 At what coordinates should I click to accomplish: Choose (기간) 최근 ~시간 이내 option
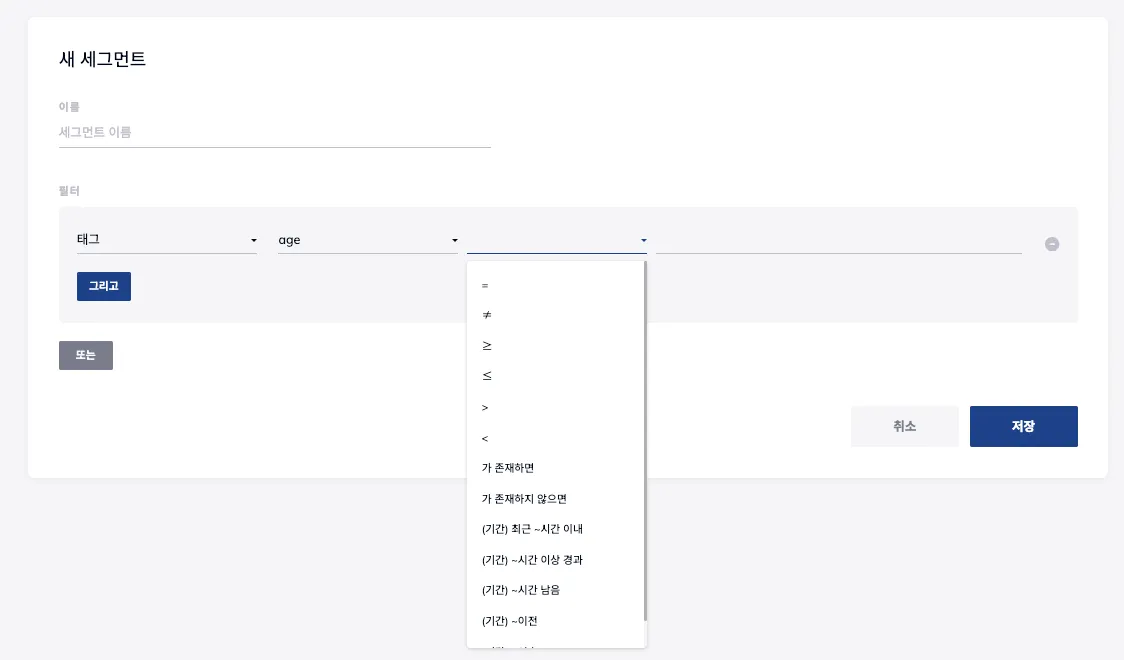click(x=556, y=529)
